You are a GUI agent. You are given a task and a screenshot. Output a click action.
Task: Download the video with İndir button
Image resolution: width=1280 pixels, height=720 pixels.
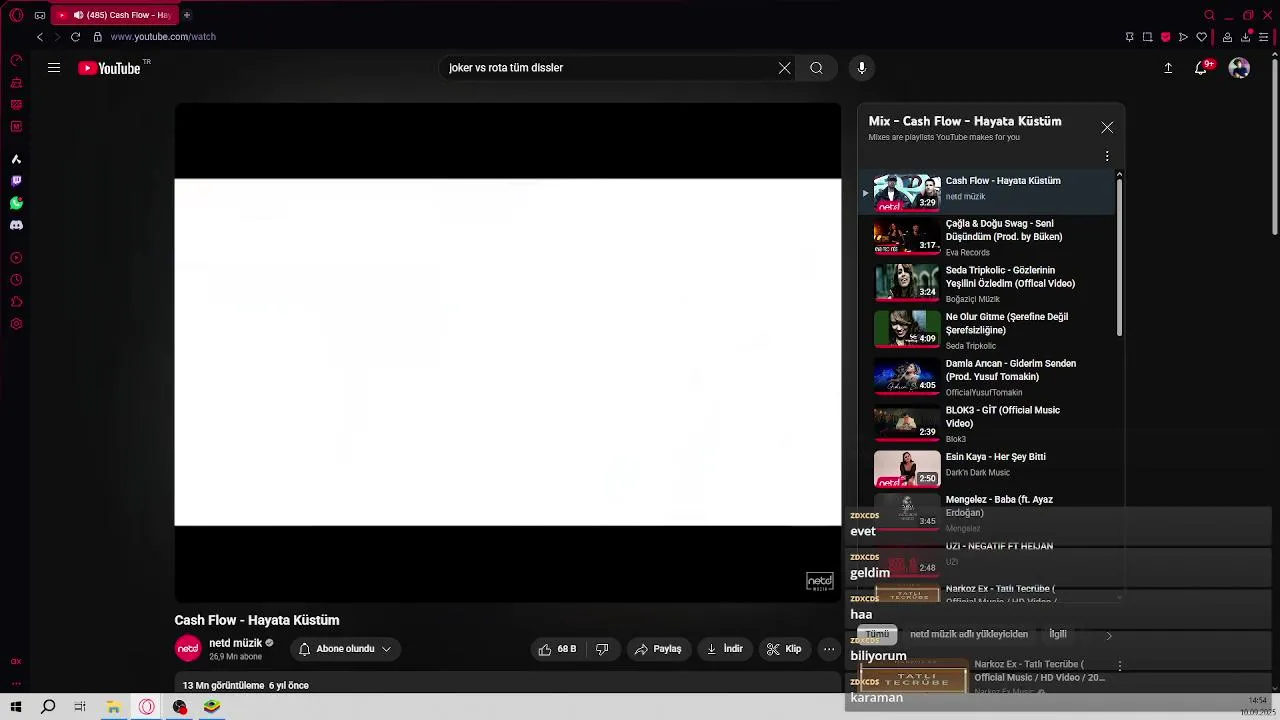[724, 649]
